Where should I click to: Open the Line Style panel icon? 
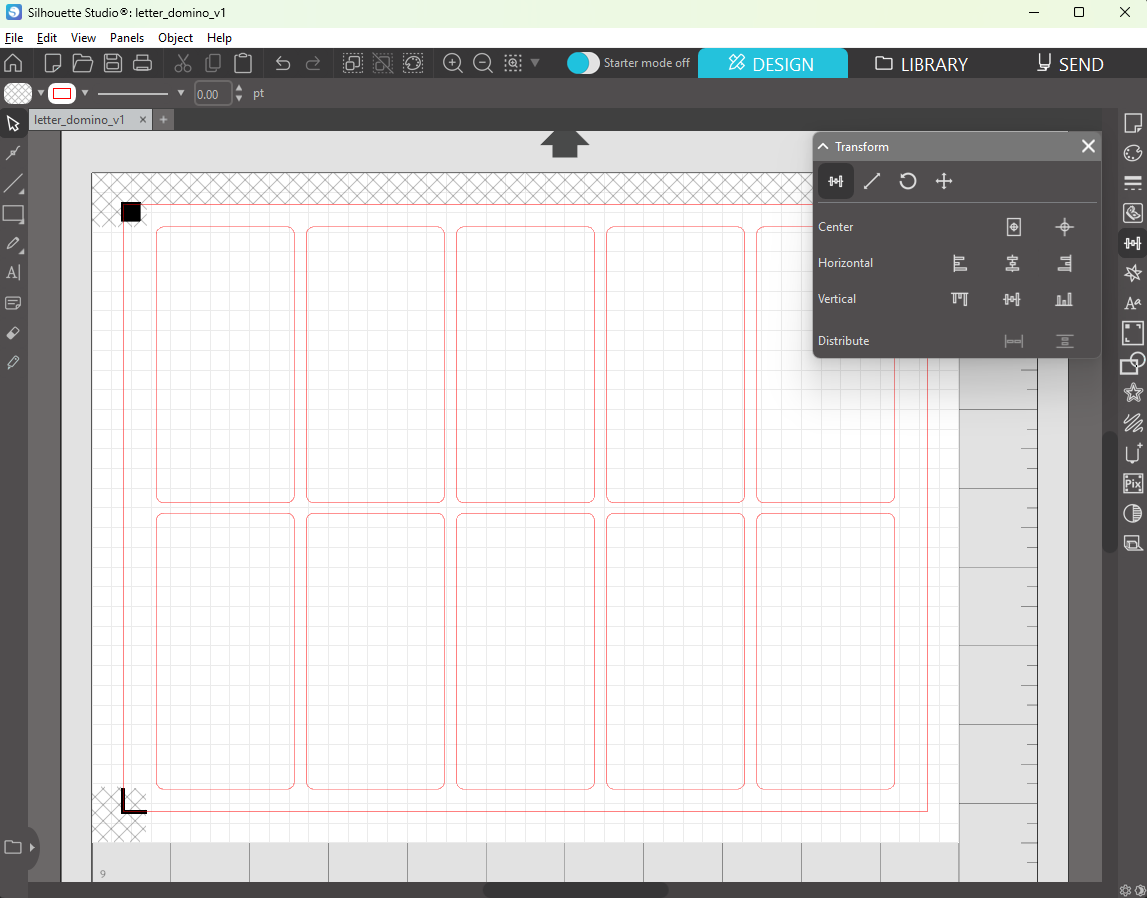pos(1132,183)
